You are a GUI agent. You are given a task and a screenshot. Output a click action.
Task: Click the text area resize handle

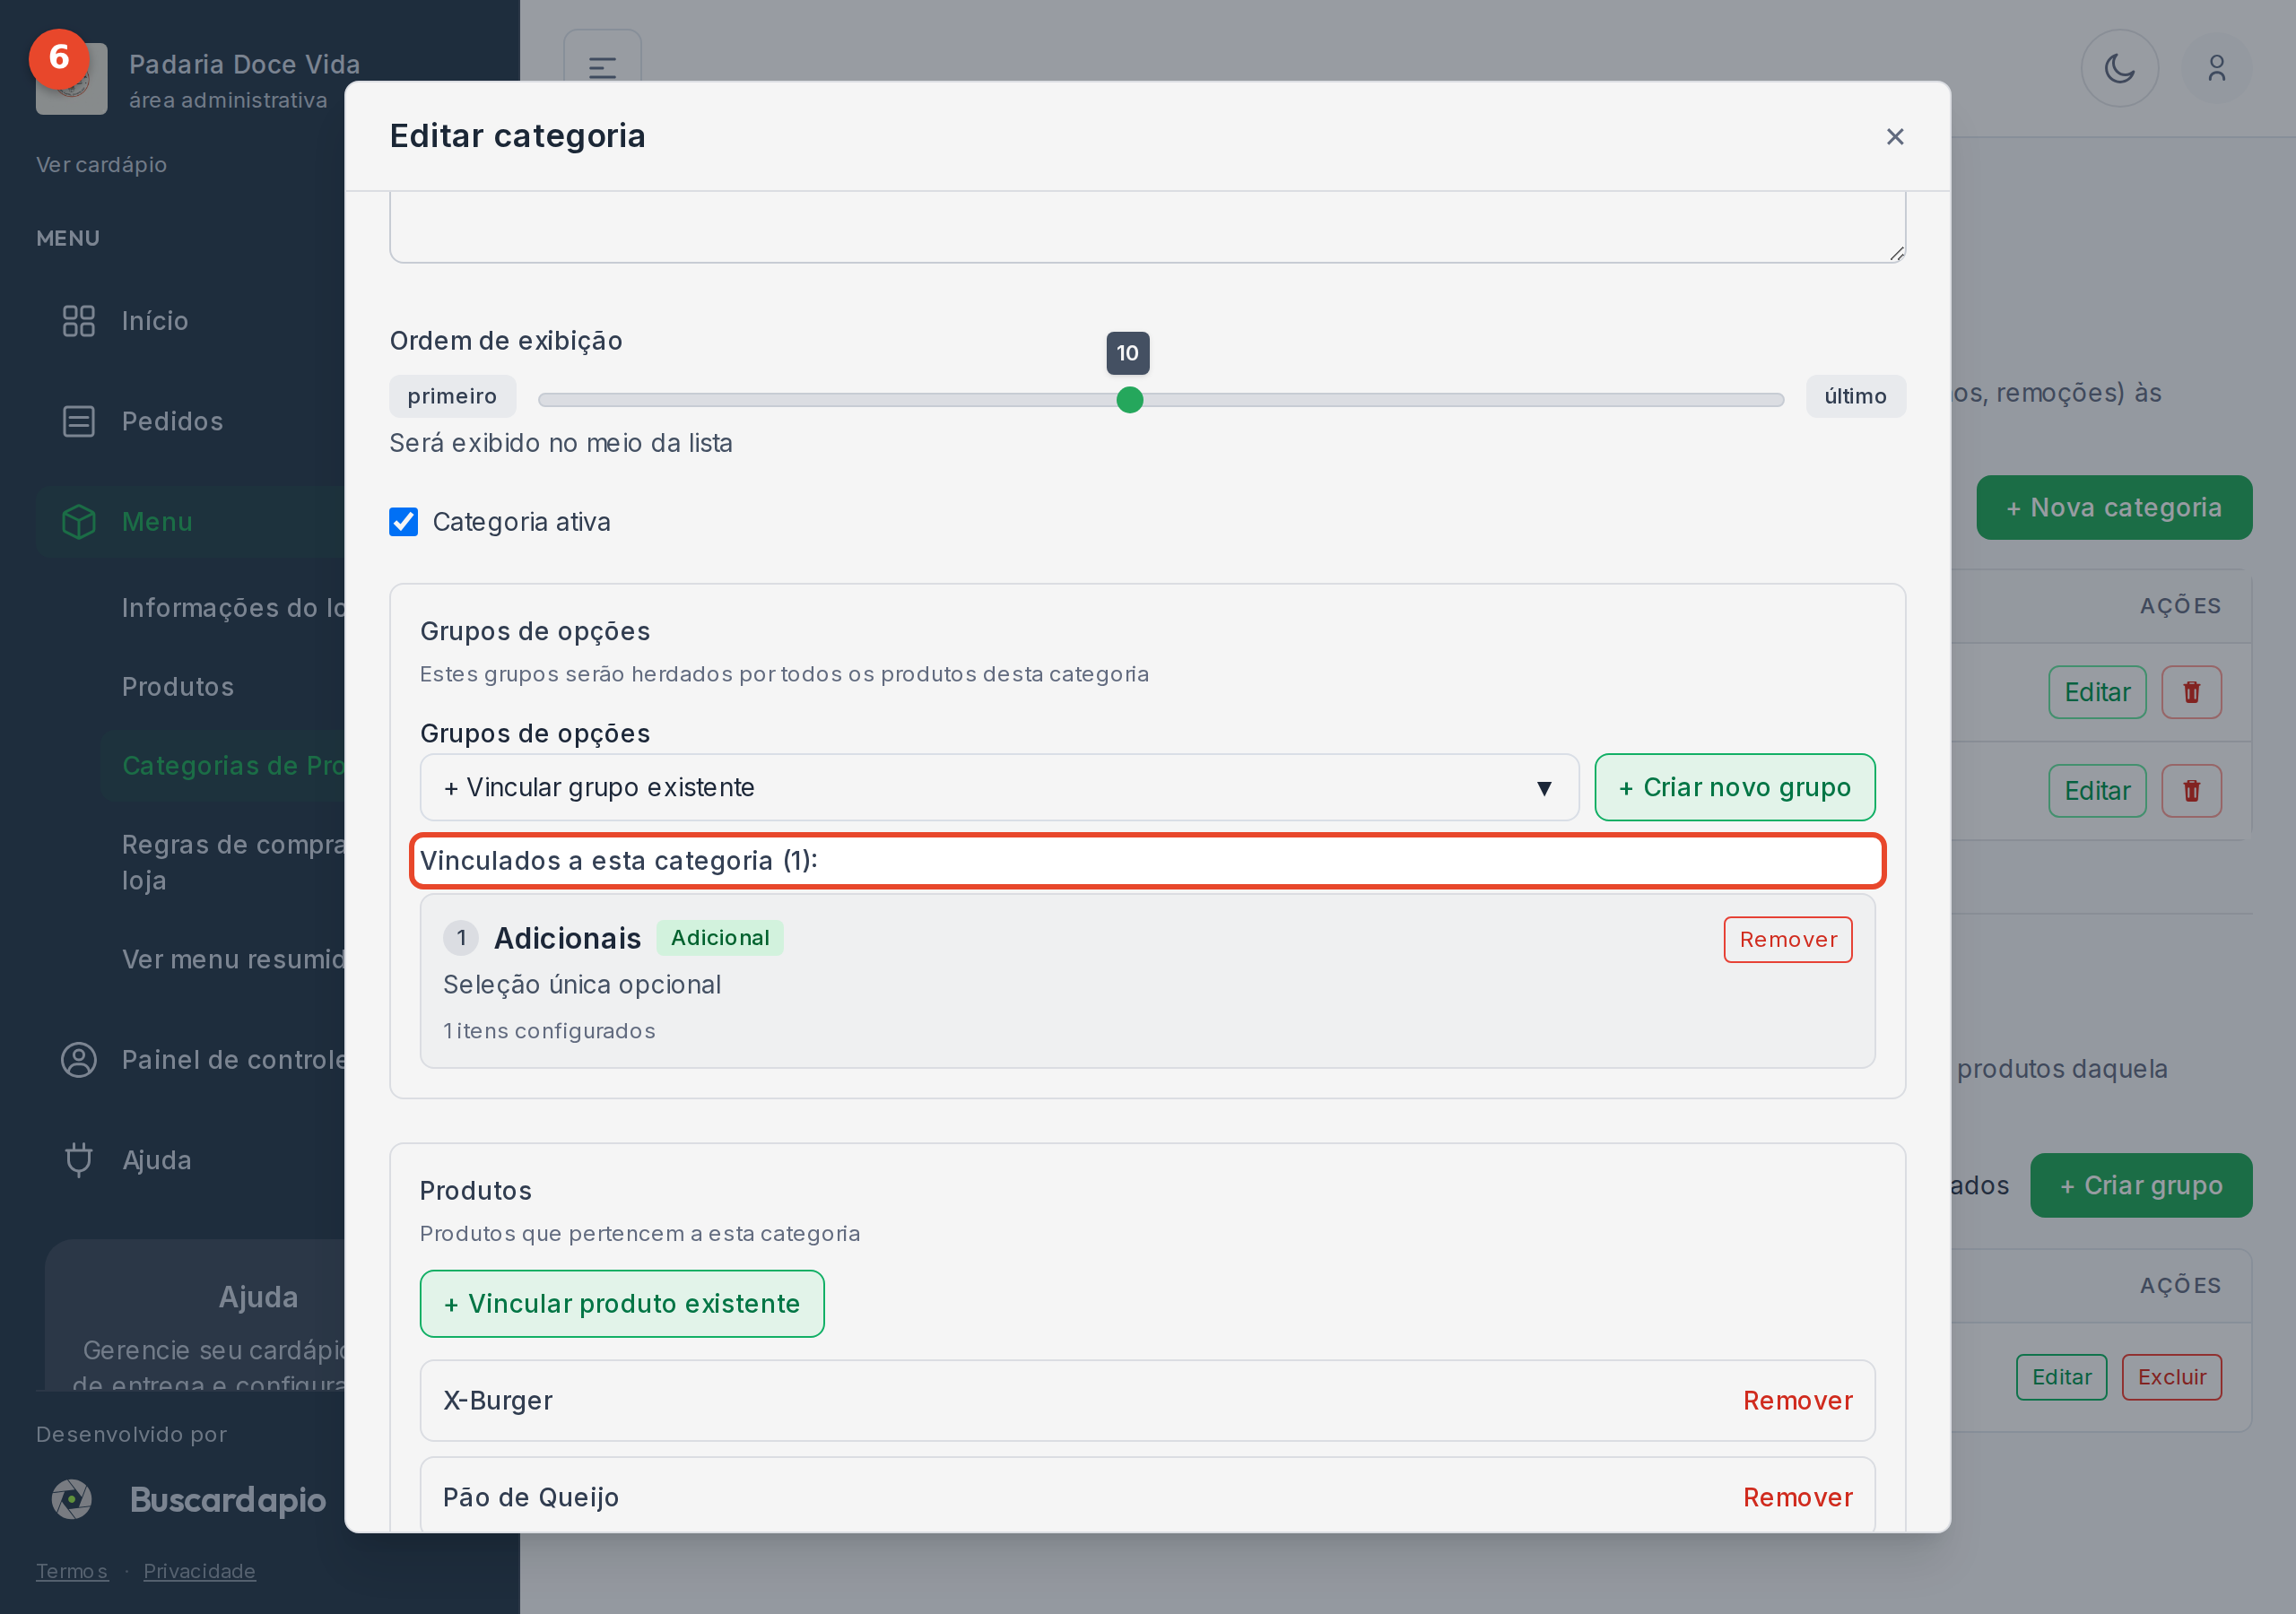click(x=1896, y=253)
